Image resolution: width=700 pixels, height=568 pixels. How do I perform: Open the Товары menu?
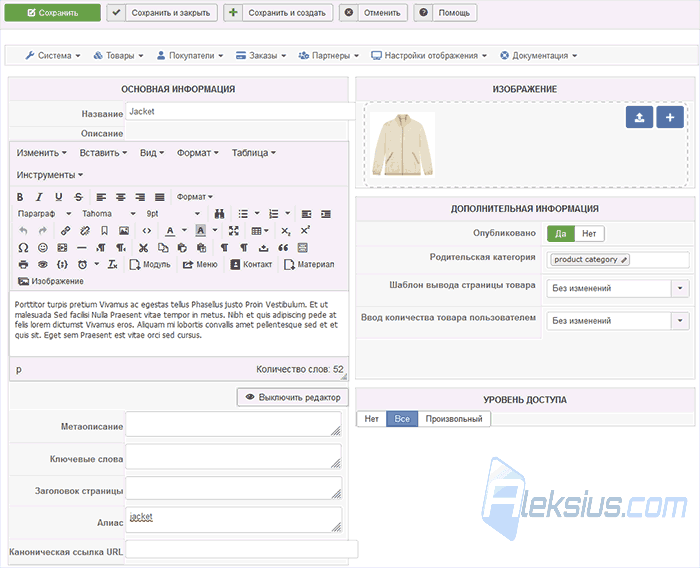pos(118,56)
